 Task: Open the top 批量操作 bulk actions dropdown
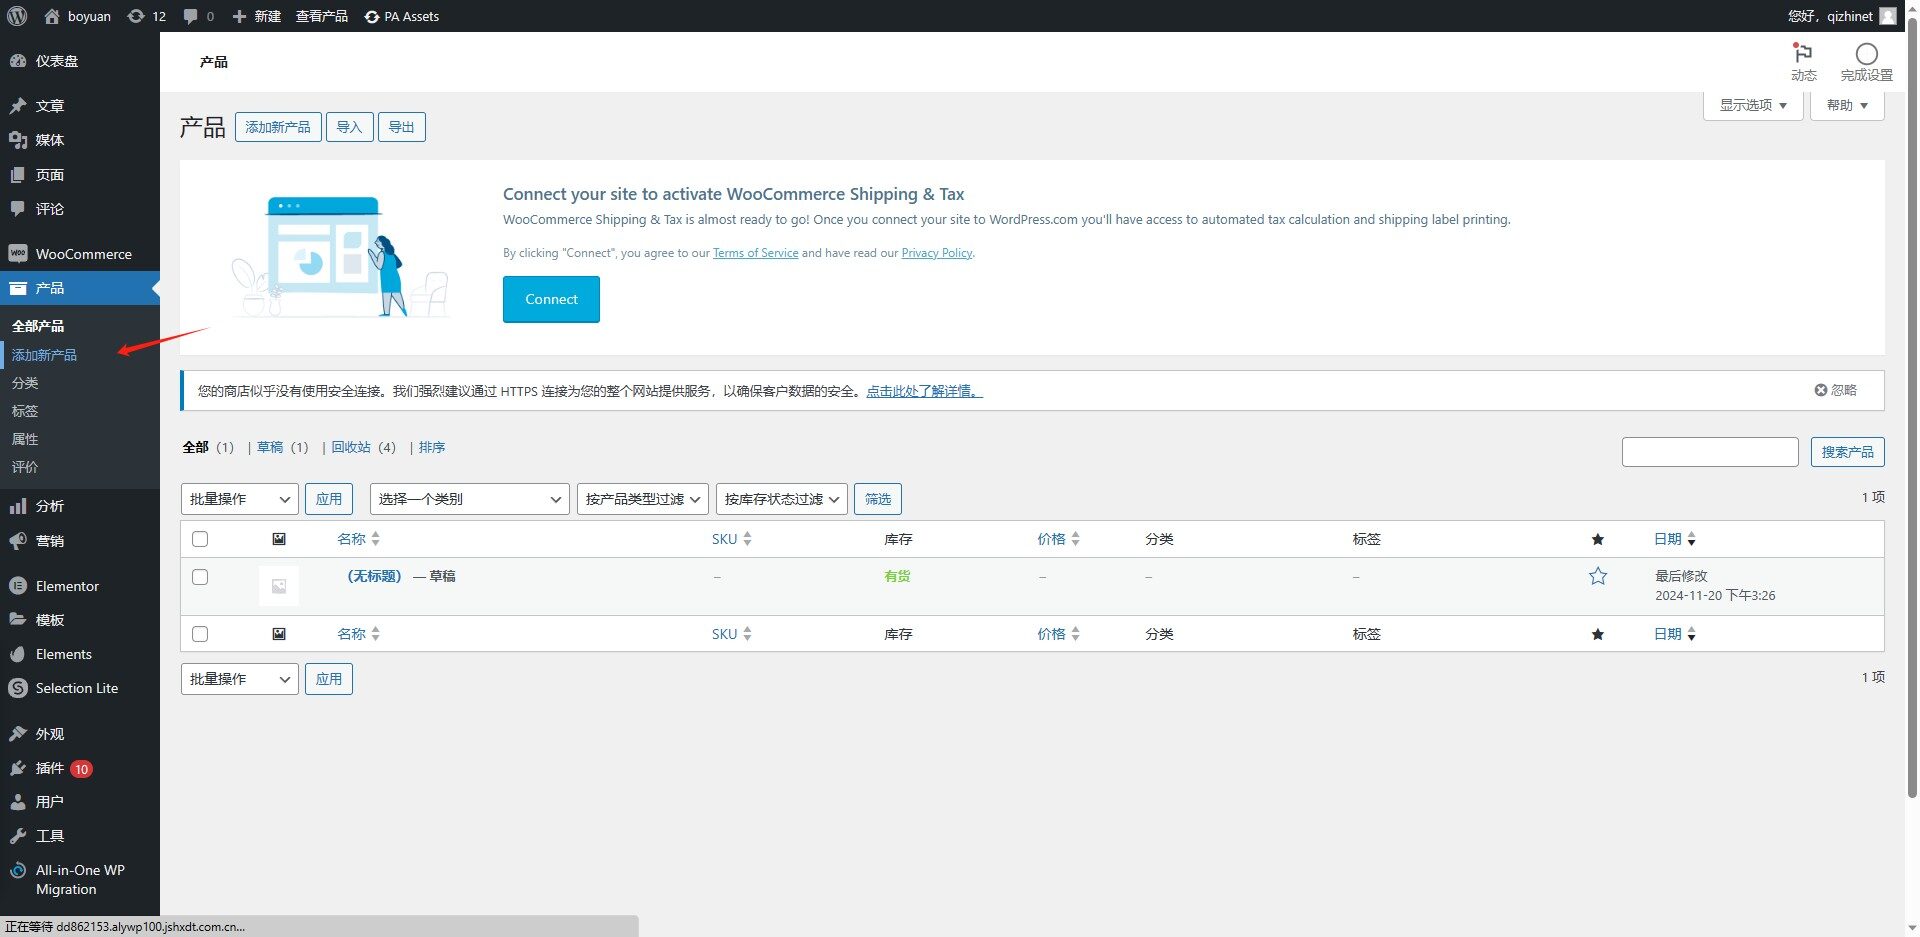click(x=239, y=499)
